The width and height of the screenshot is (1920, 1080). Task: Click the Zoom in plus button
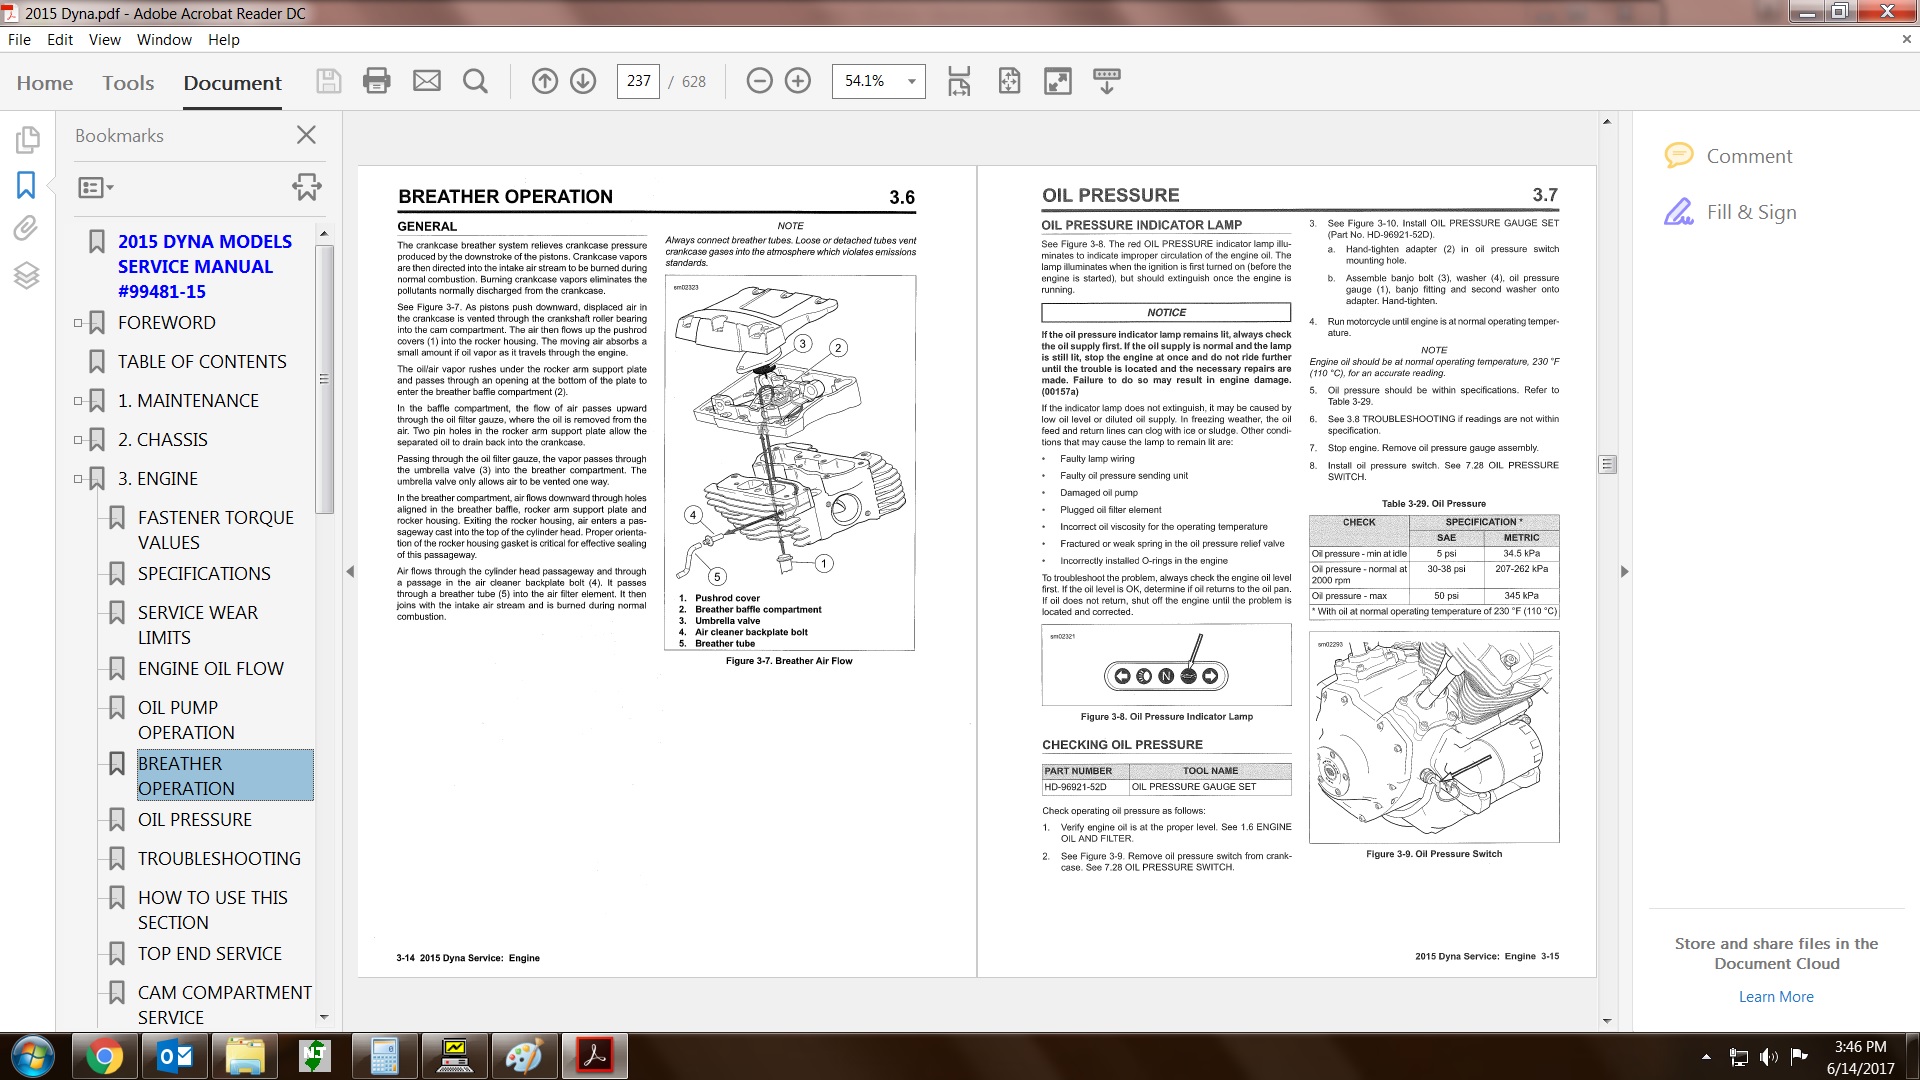[x=798, y=81]
